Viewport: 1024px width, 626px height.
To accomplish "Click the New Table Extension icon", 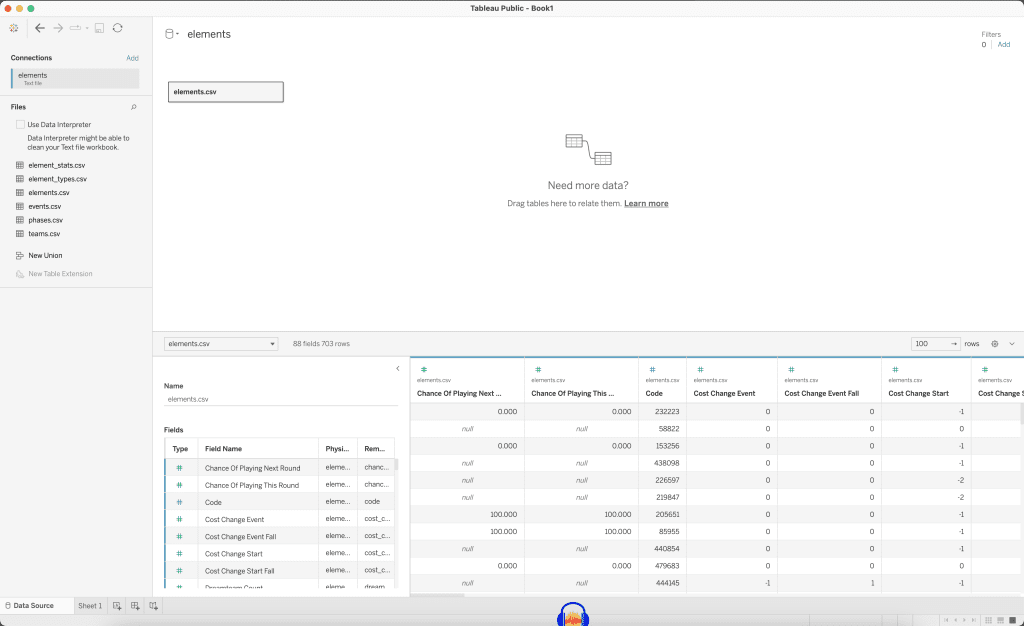I will [20, 274].
